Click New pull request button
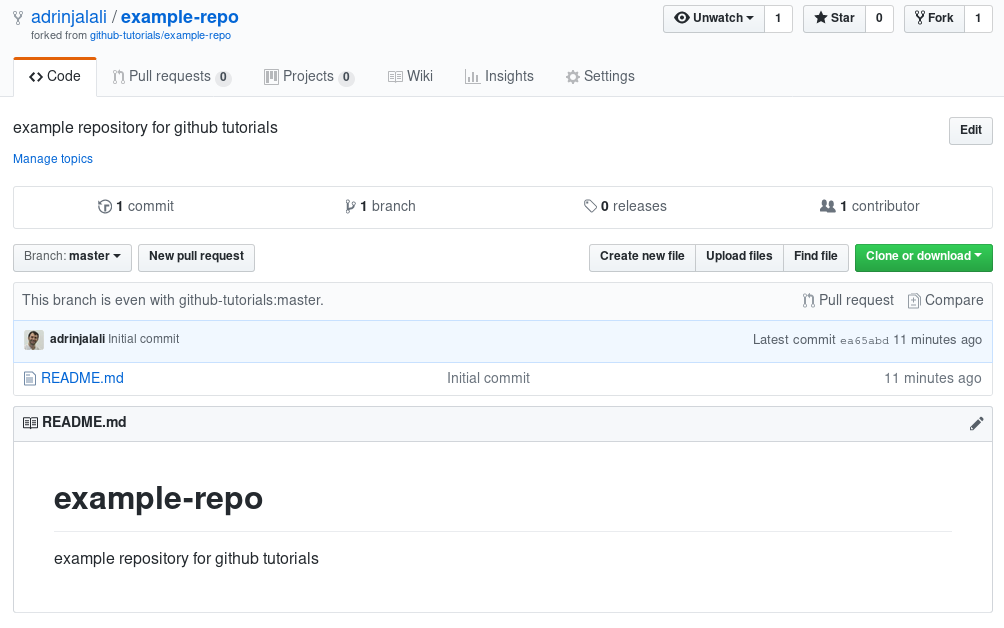The height and width of the screenshot is (628, 1004). (x=197, y=257)
